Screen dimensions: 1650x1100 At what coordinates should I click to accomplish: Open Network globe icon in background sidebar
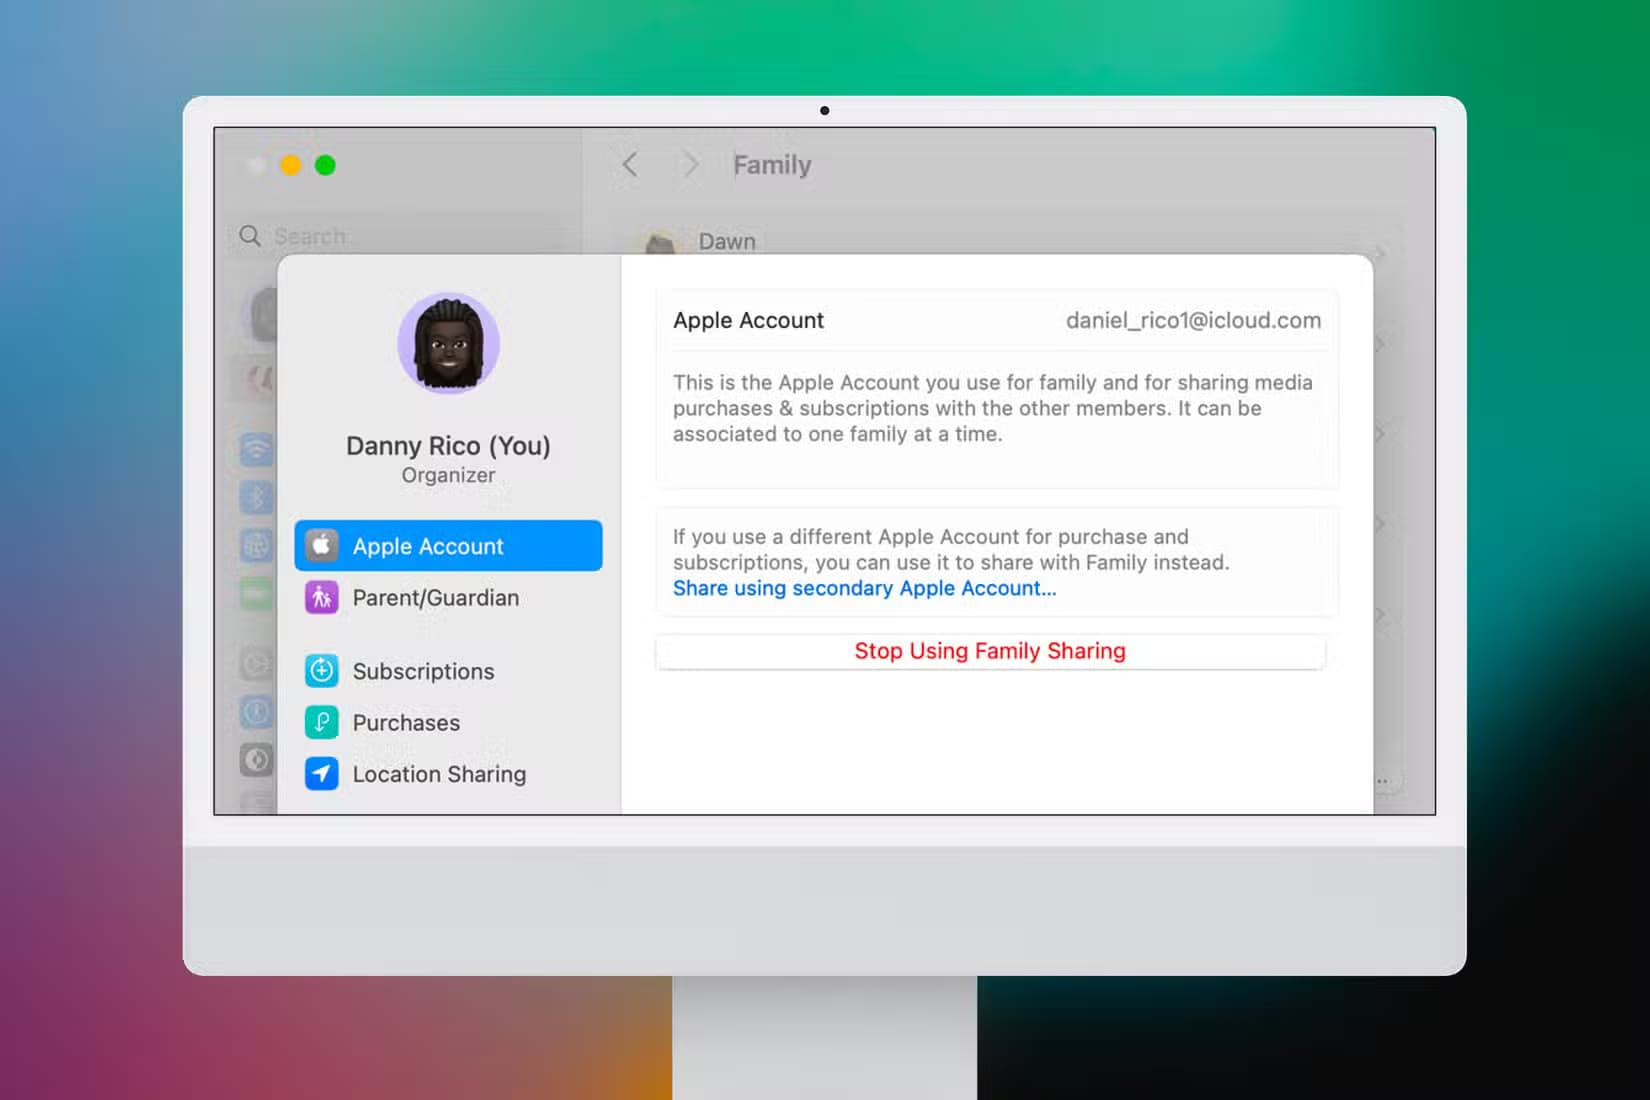pos(257,545)
